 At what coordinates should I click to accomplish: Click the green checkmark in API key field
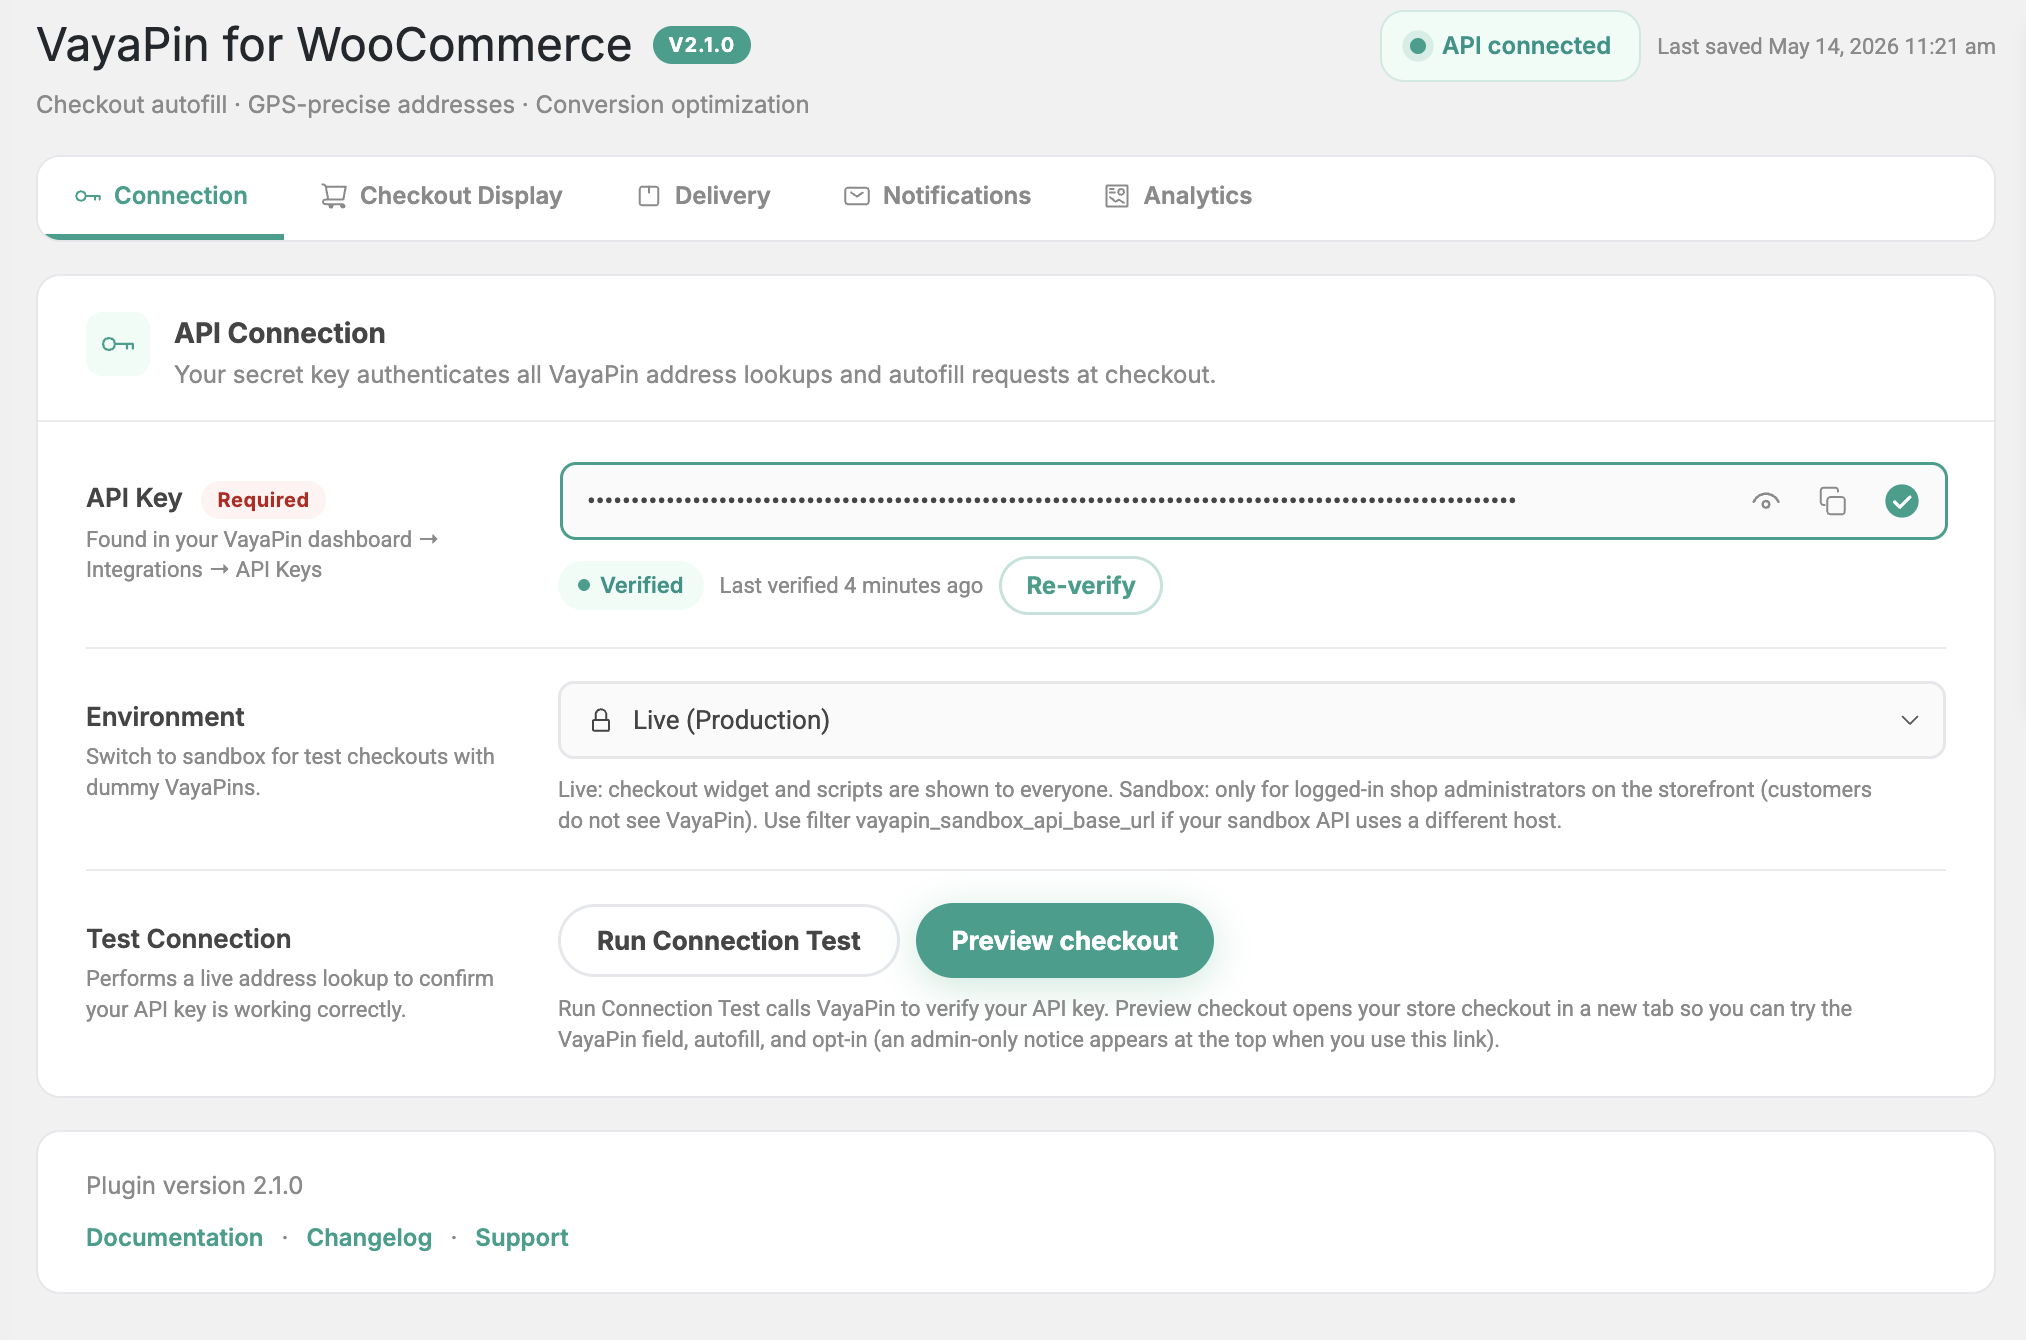[1901, 501]
